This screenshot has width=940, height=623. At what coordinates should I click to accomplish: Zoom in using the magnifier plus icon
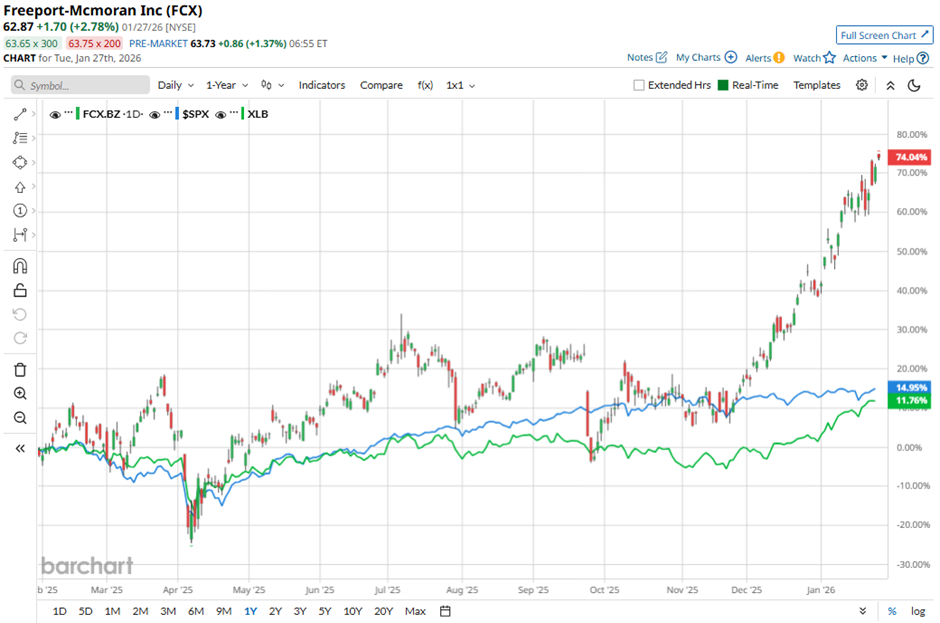pyautogui.click(x=19, y=394)
